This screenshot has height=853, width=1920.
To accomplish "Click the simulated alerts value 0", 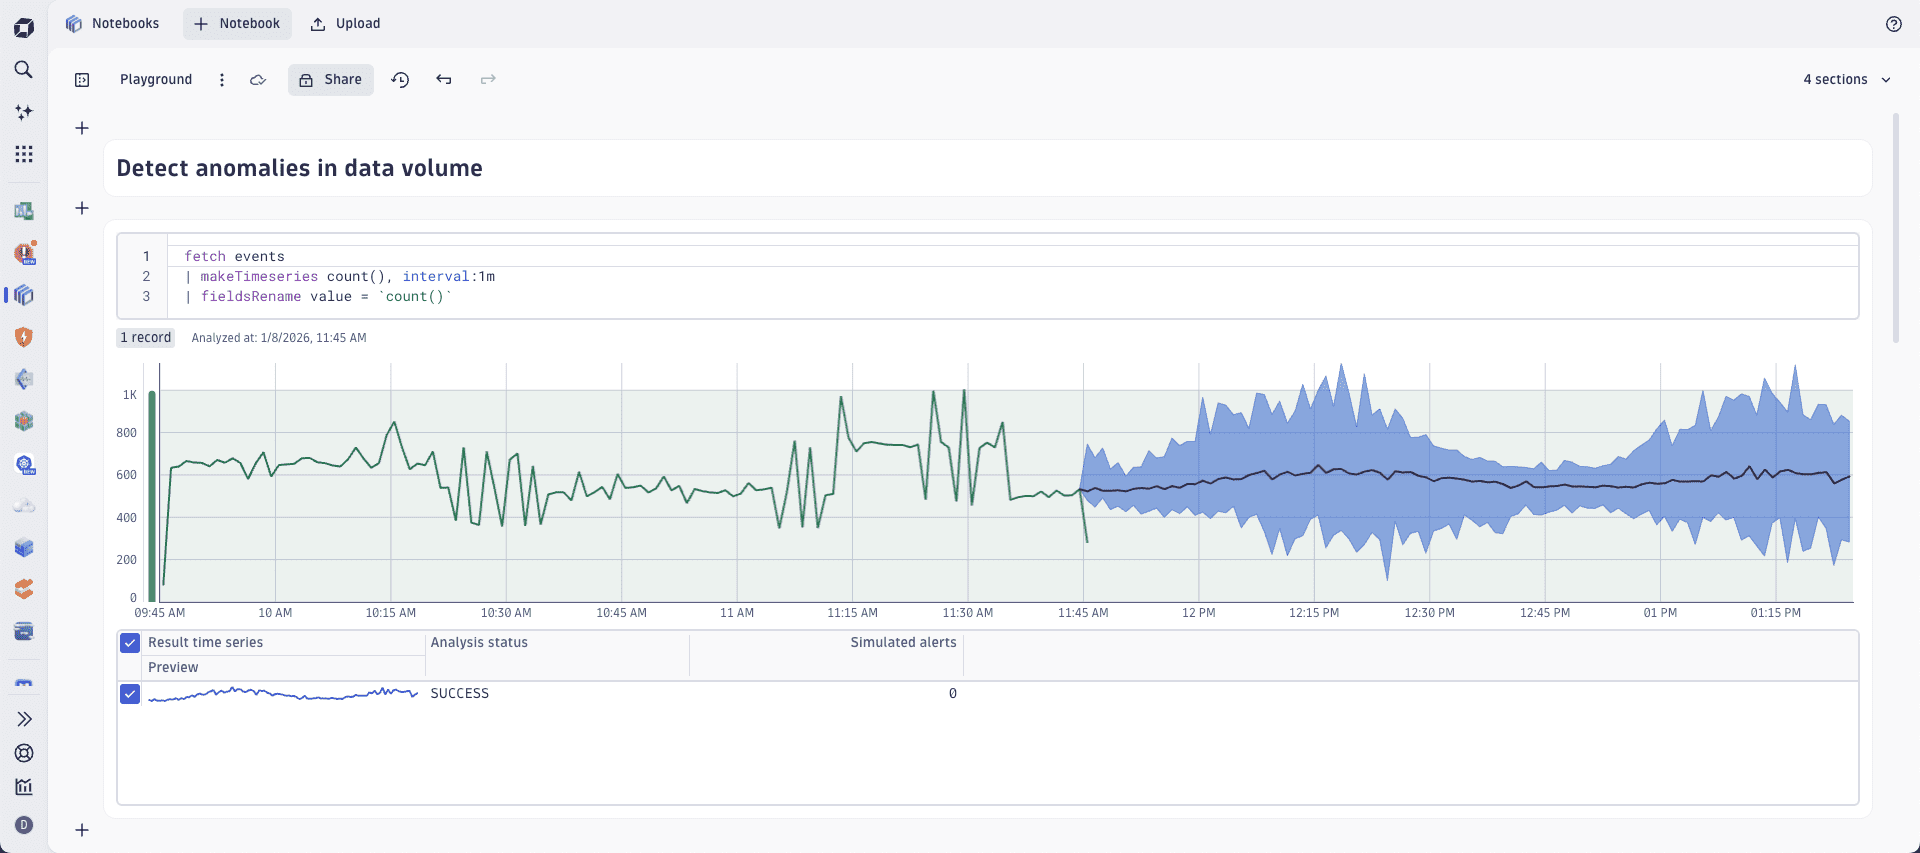I will coord(953,694).
